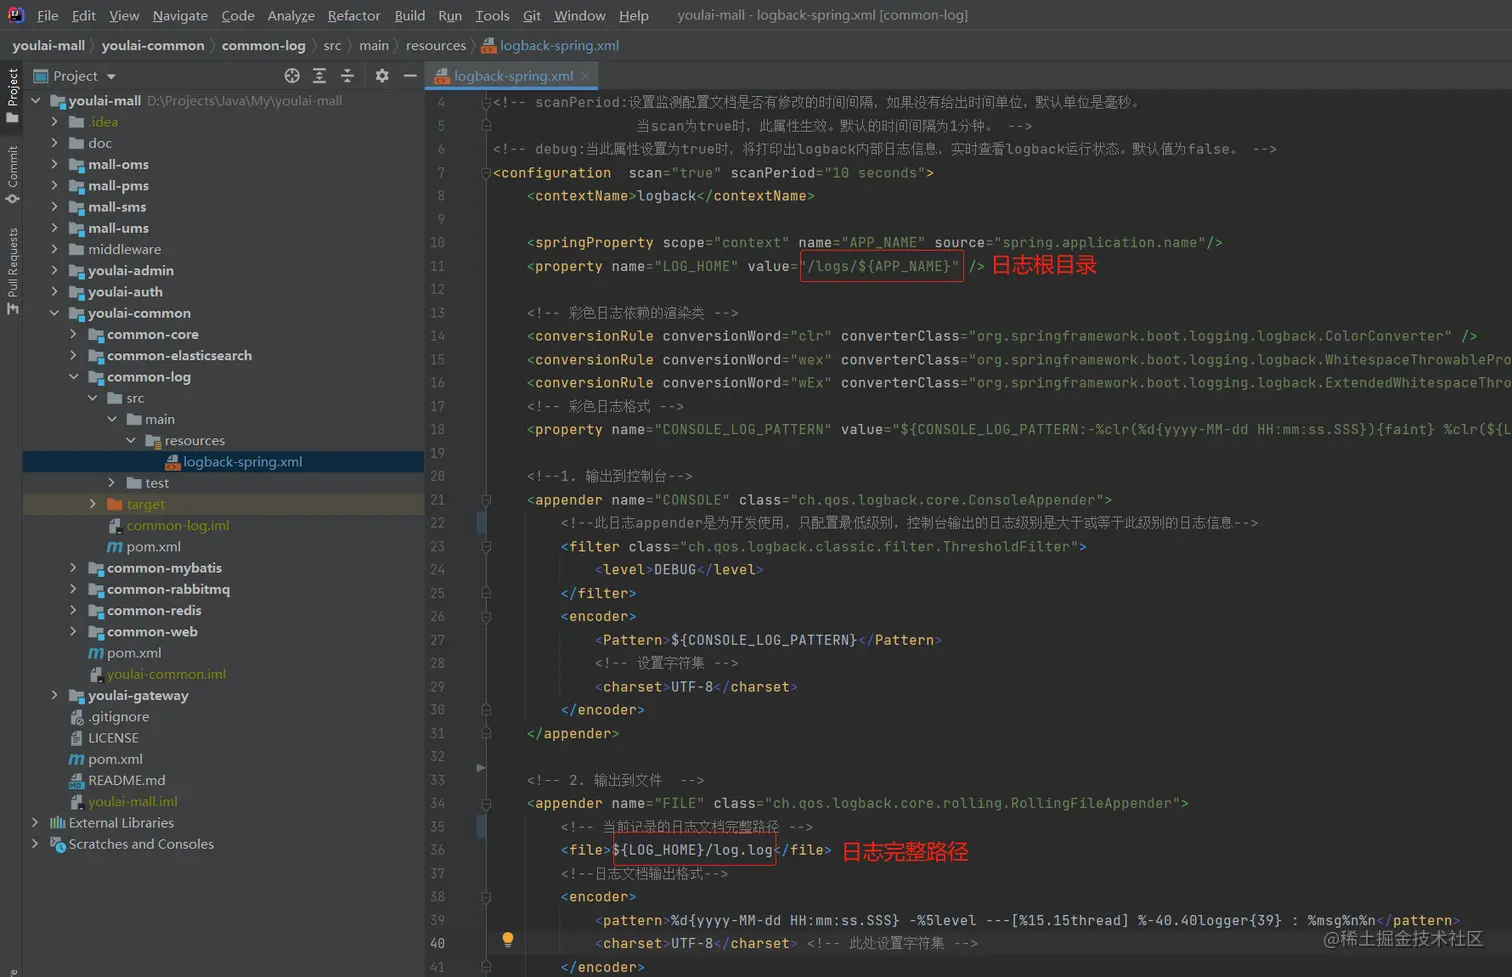
Task: Open the Pull Requests tool window stripe
Action: click(x=12, y=271)
